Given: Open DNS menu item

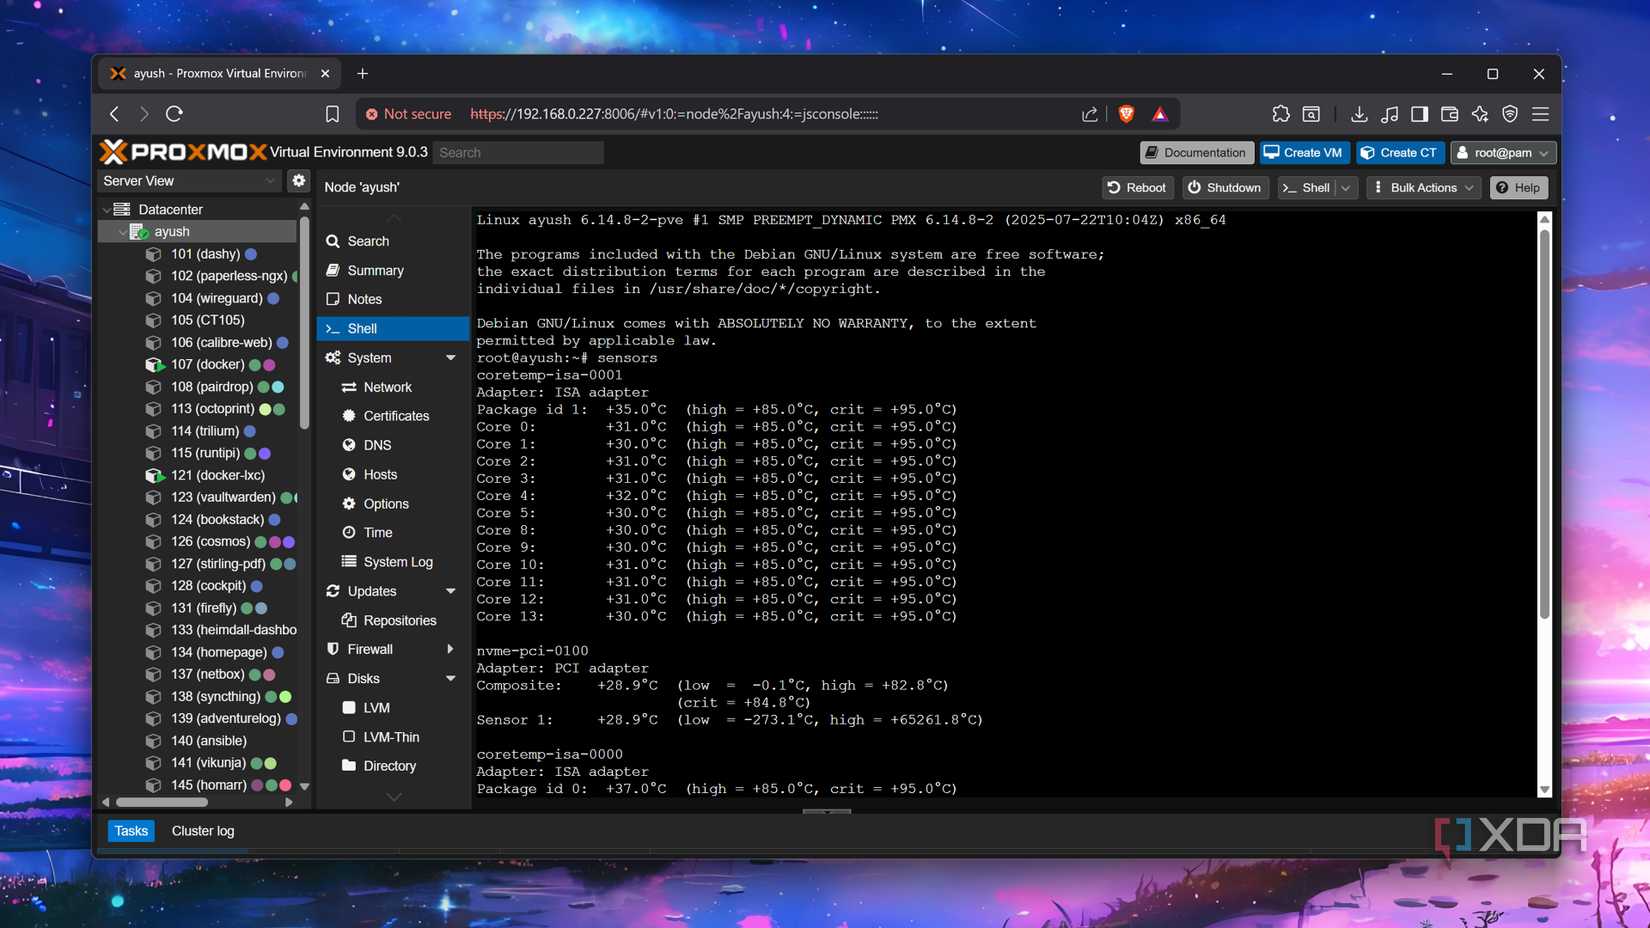Looking at the screenshot, I should point(393,445).
